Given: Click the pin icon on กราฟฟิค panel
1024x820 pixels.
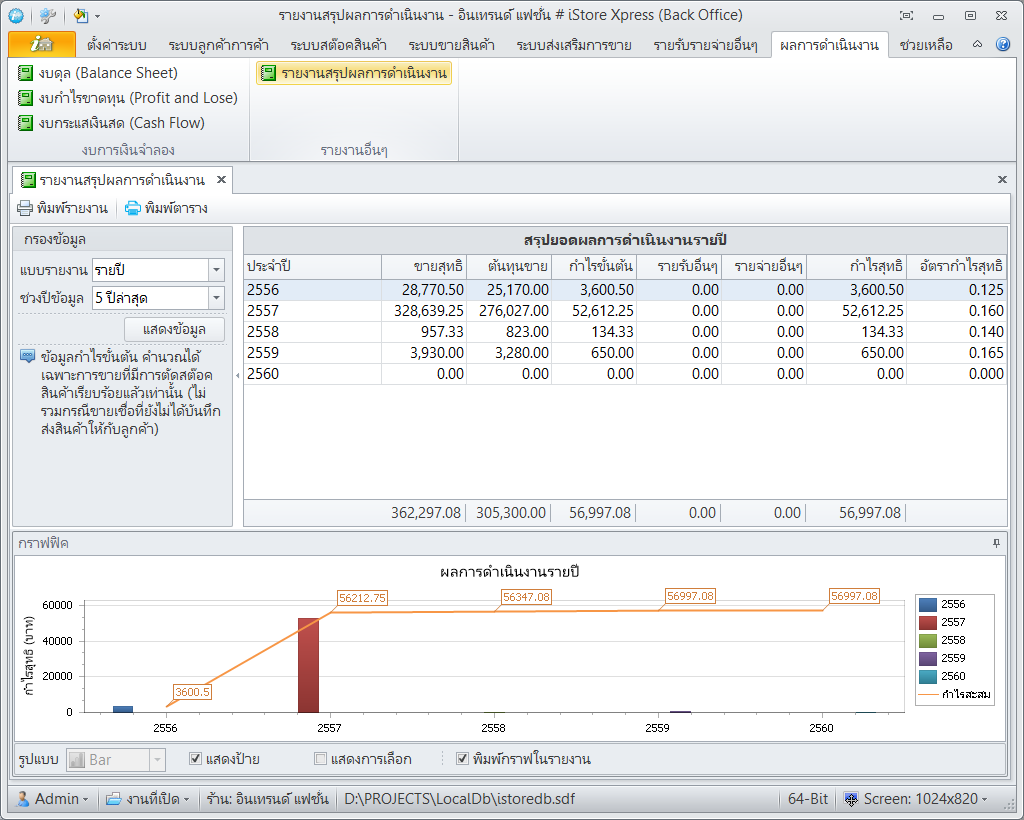Looking at the screenshot, I should pyautogui.click(x=996, y=543).
